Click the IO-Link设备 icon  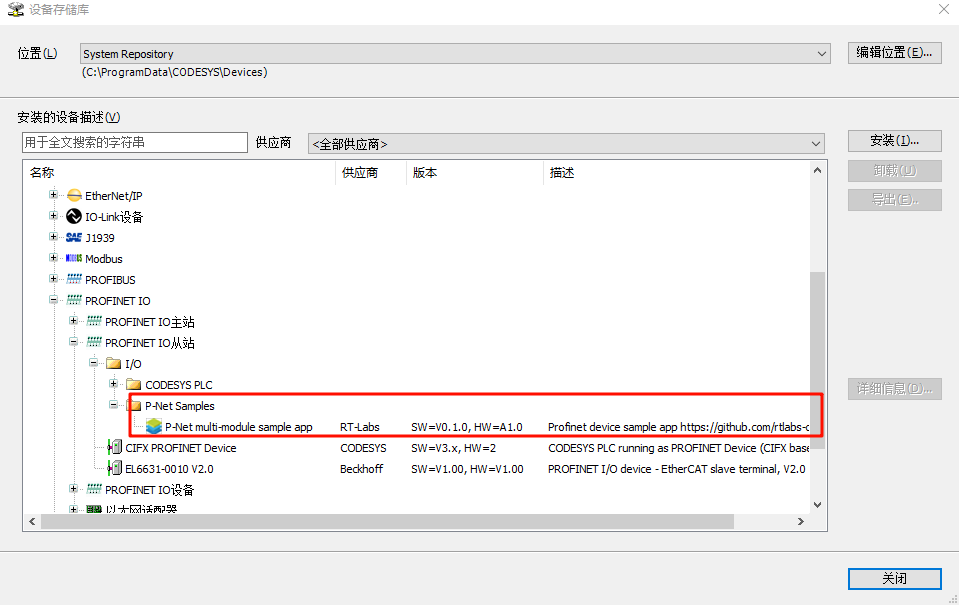click(74, 217)
